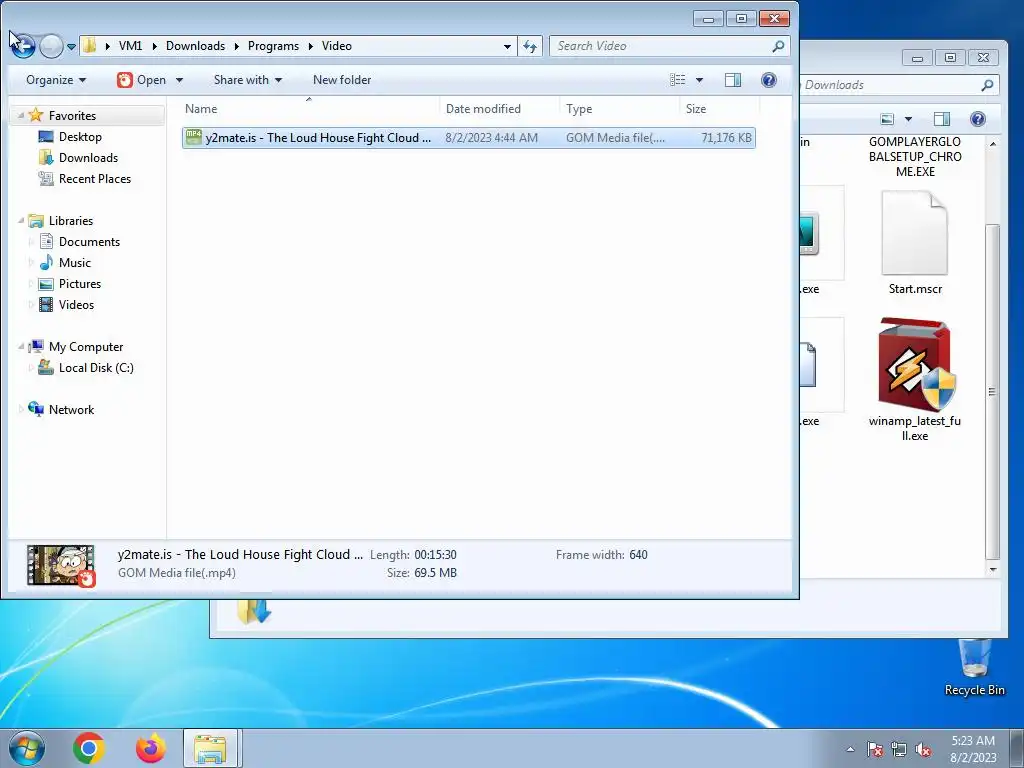
Task: Click the folder icon in address bar
Action: [90, 46]
